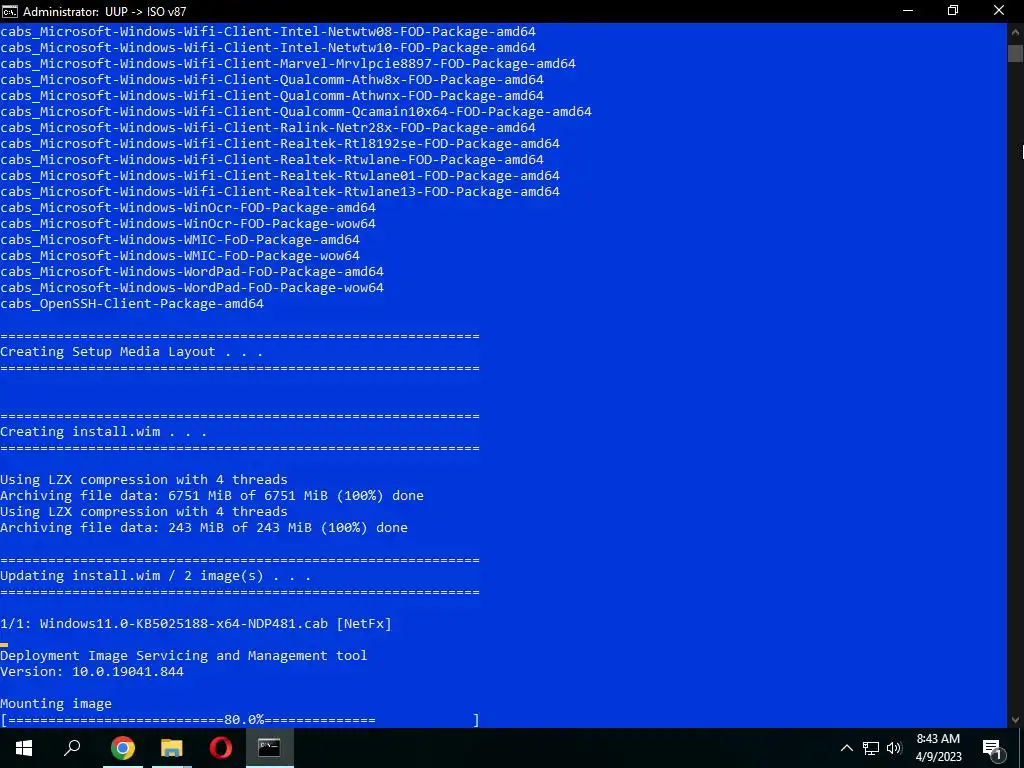The height and width of the screenshot is (768, 1024).
Task: Select the Command Prompt taskbar button
Action: [269, 748]
